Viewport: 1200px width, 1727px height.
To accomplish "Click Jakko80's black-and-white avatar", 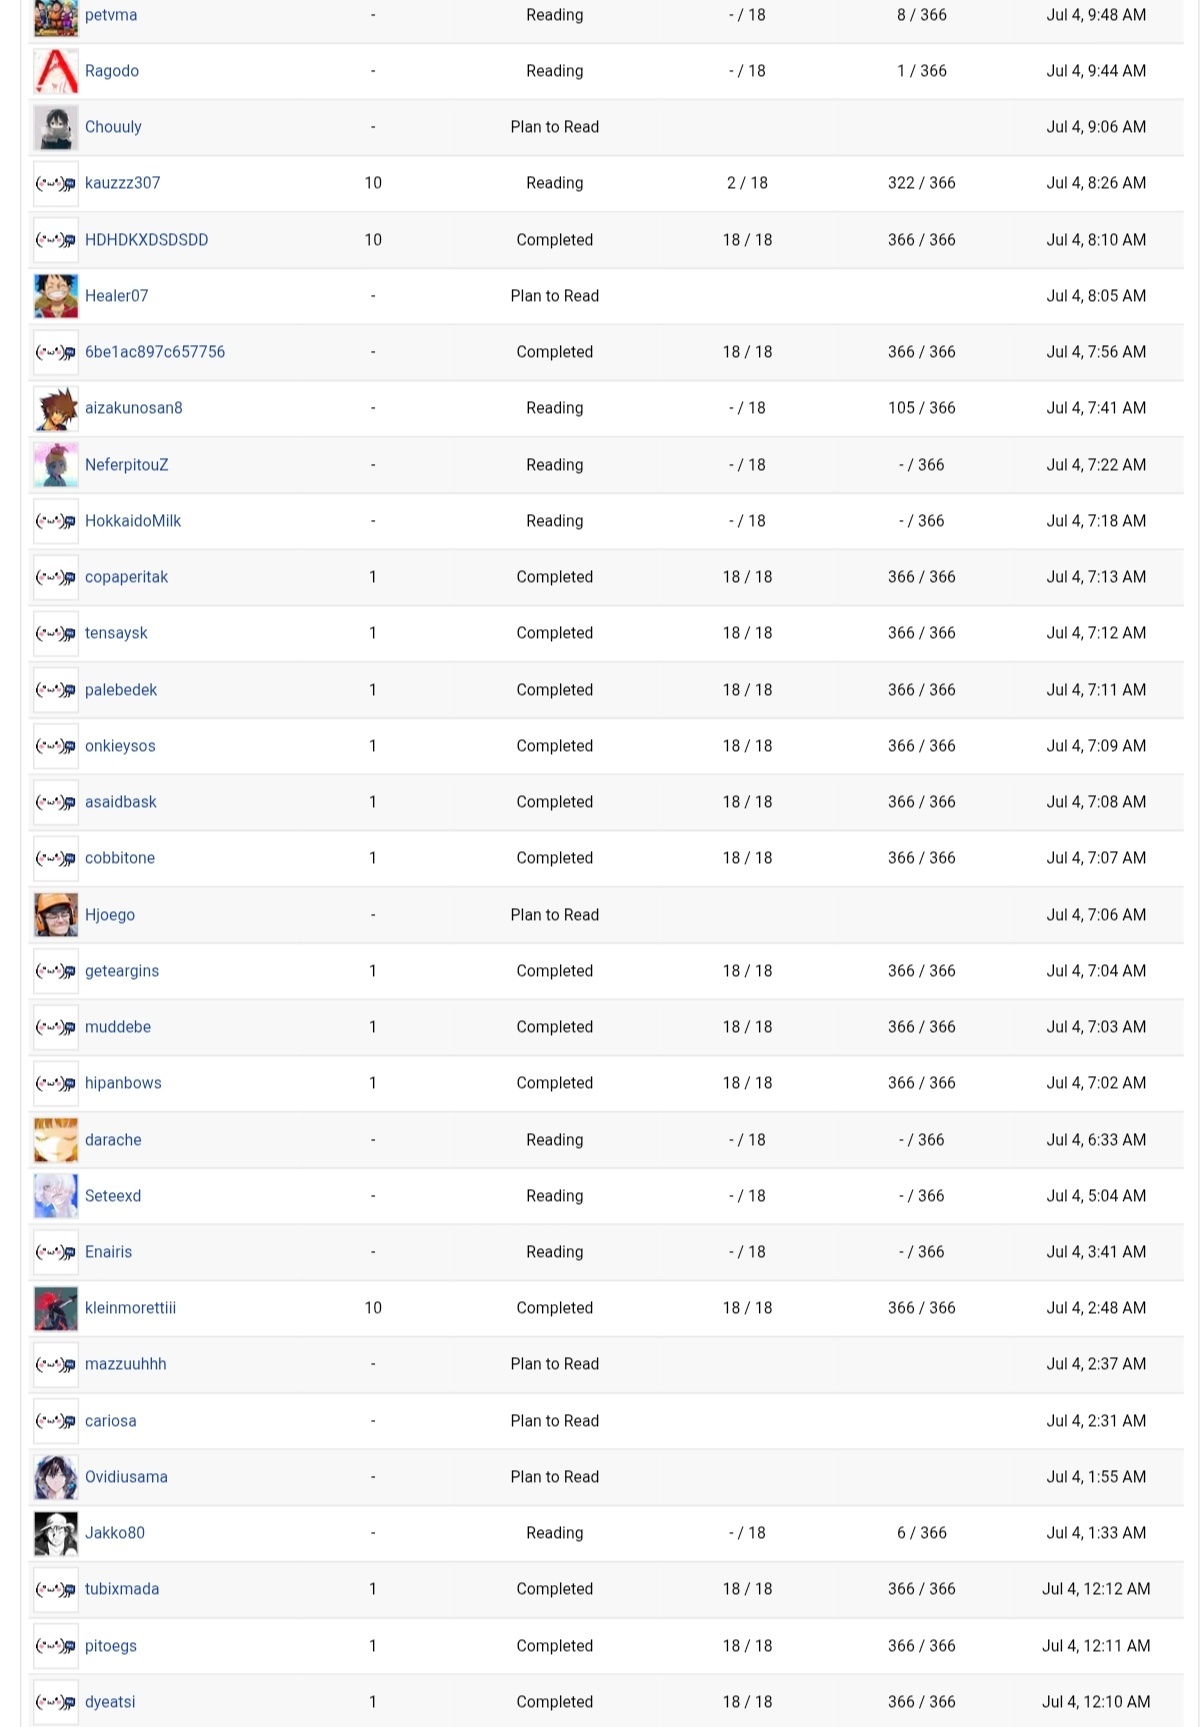I will [x=56, y=1533].
